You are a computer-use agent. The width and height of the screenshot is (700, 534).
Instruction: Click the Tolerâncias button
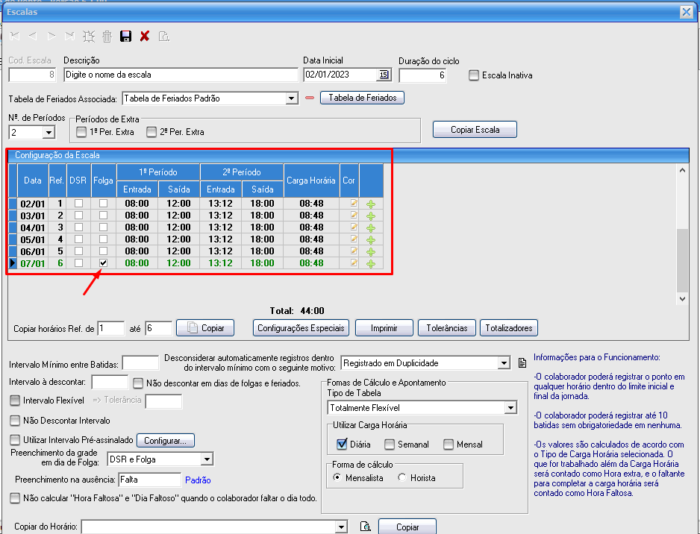446,328
